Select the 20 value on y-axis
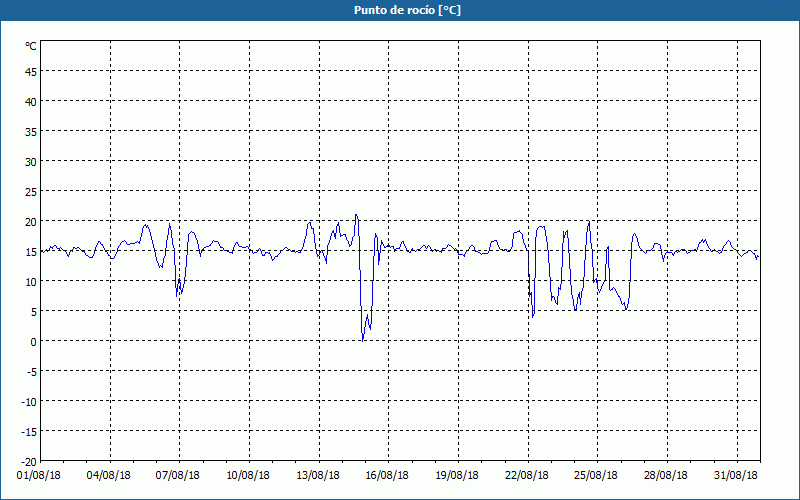This screenshot has height=500, width=800. coord(31,222)
